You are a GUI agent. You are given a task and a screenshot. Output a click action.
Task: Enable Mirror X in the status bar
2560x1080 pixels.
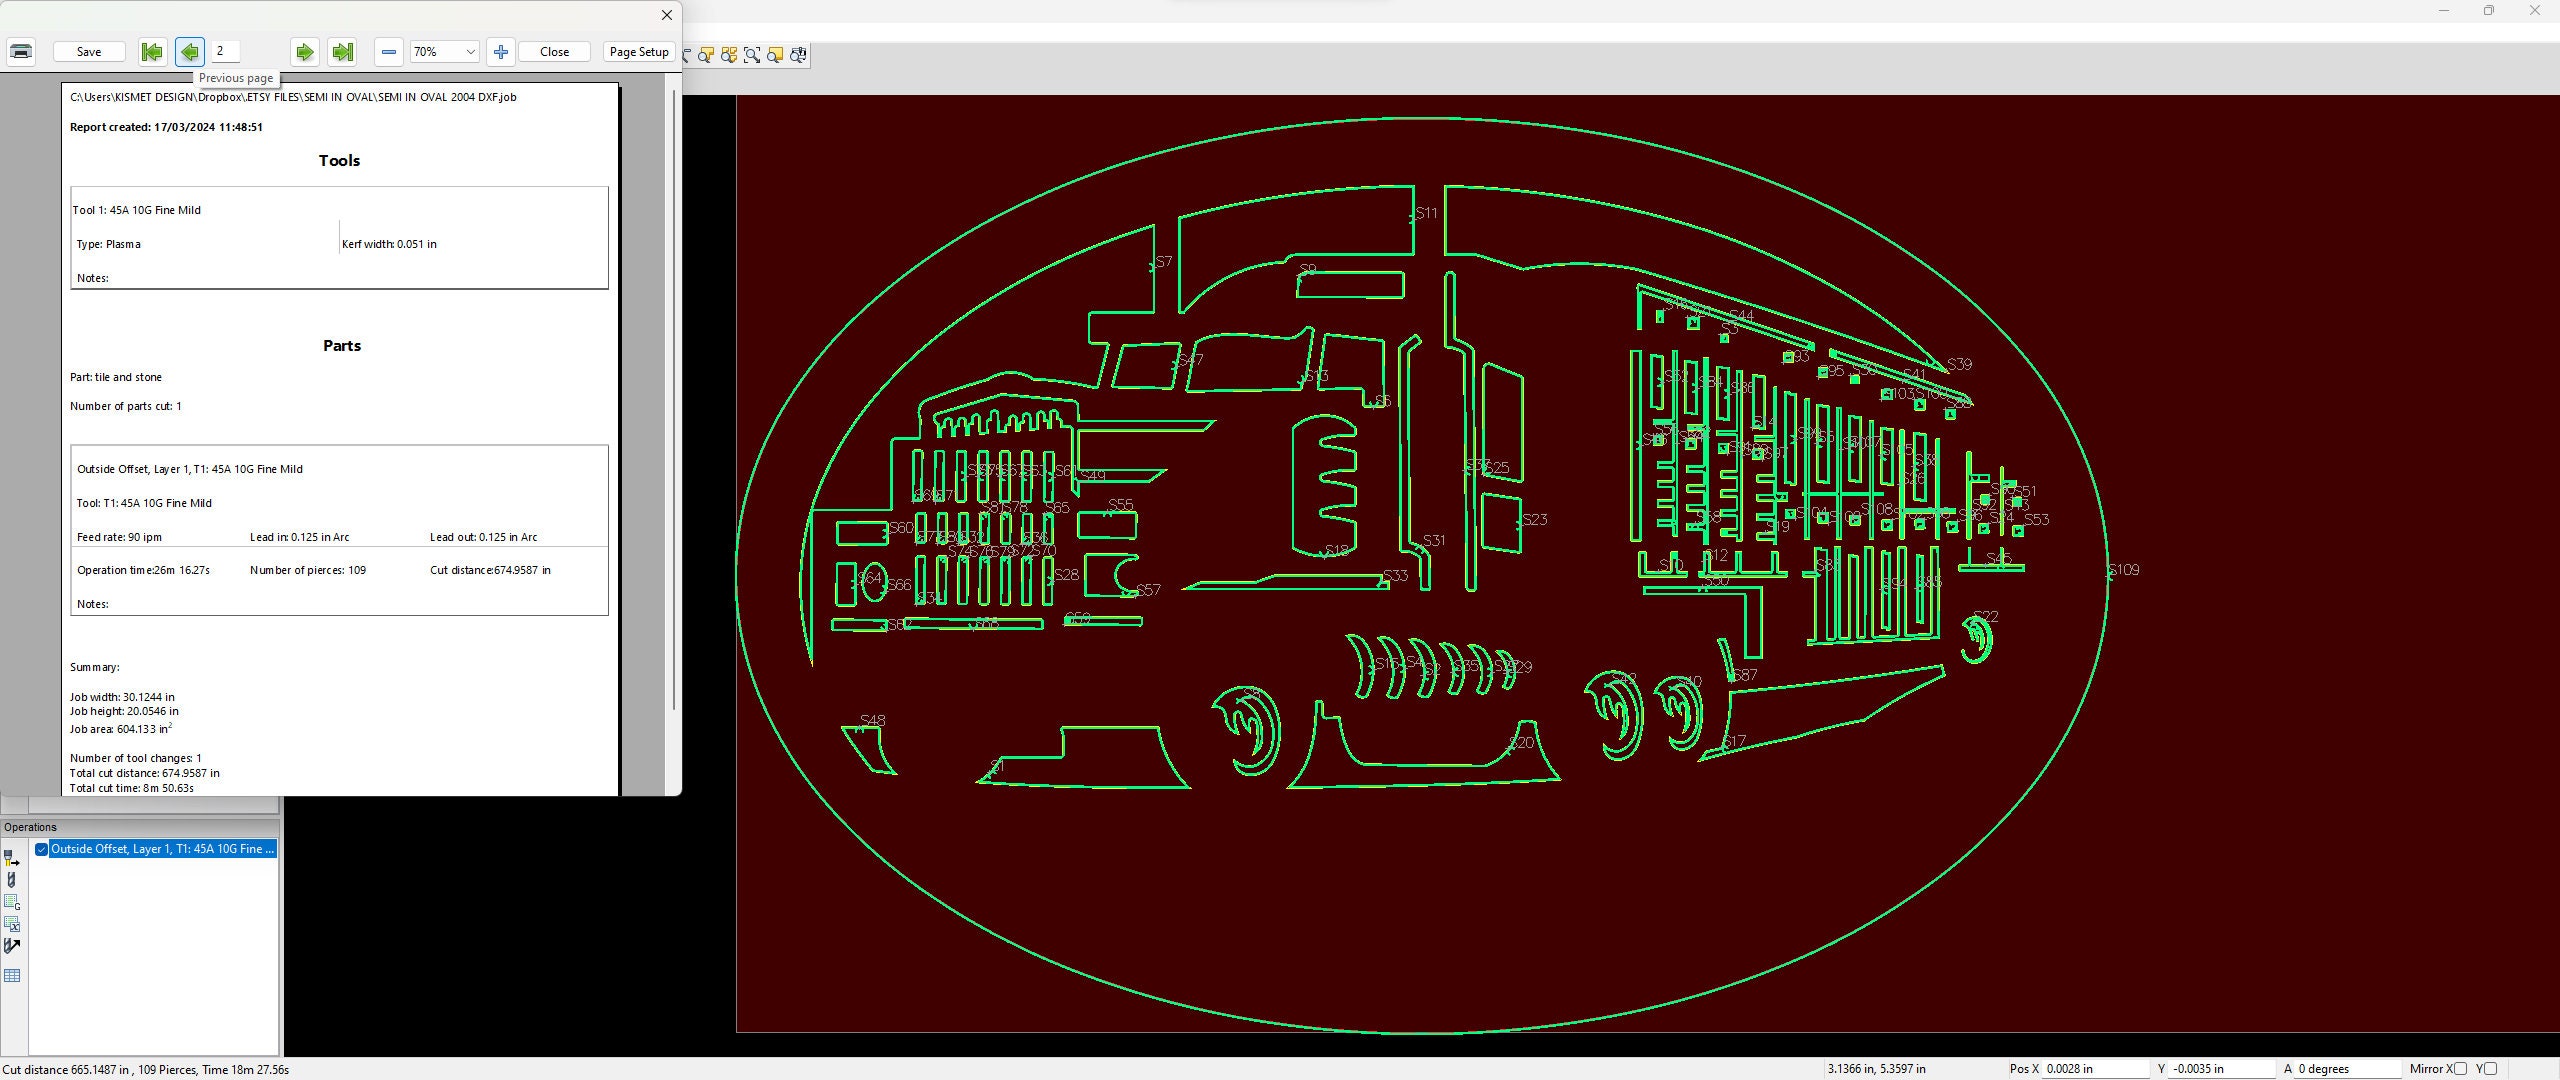[2461, 1069]
